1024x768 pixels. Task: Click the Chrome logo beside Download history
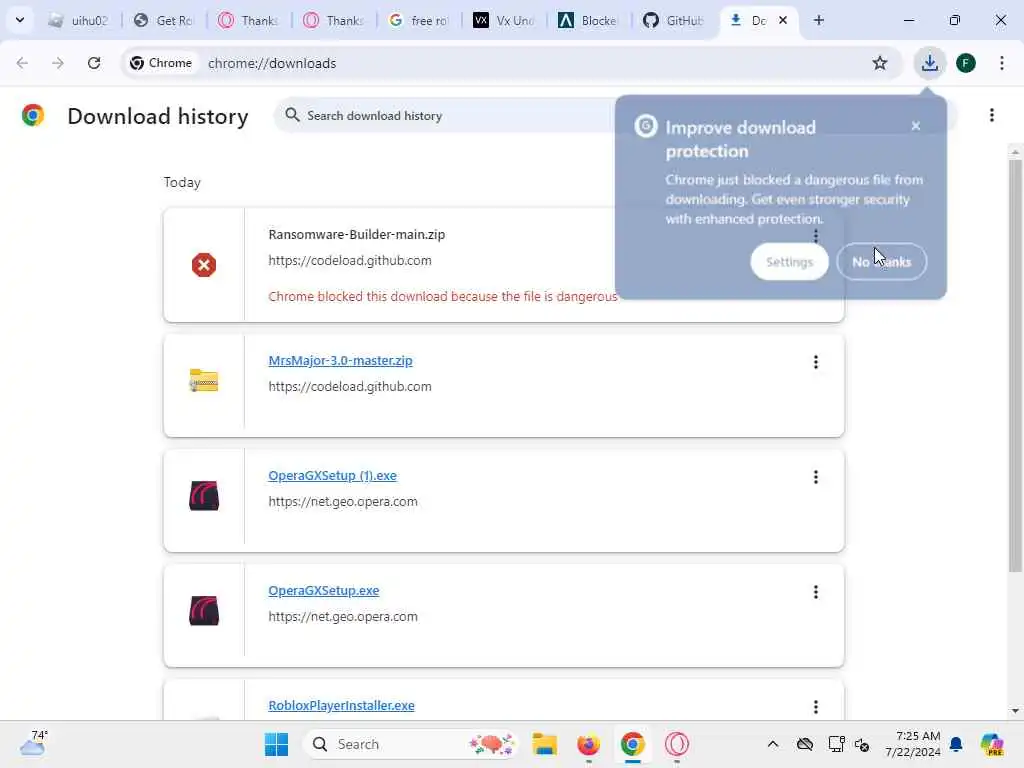point(33,116)
